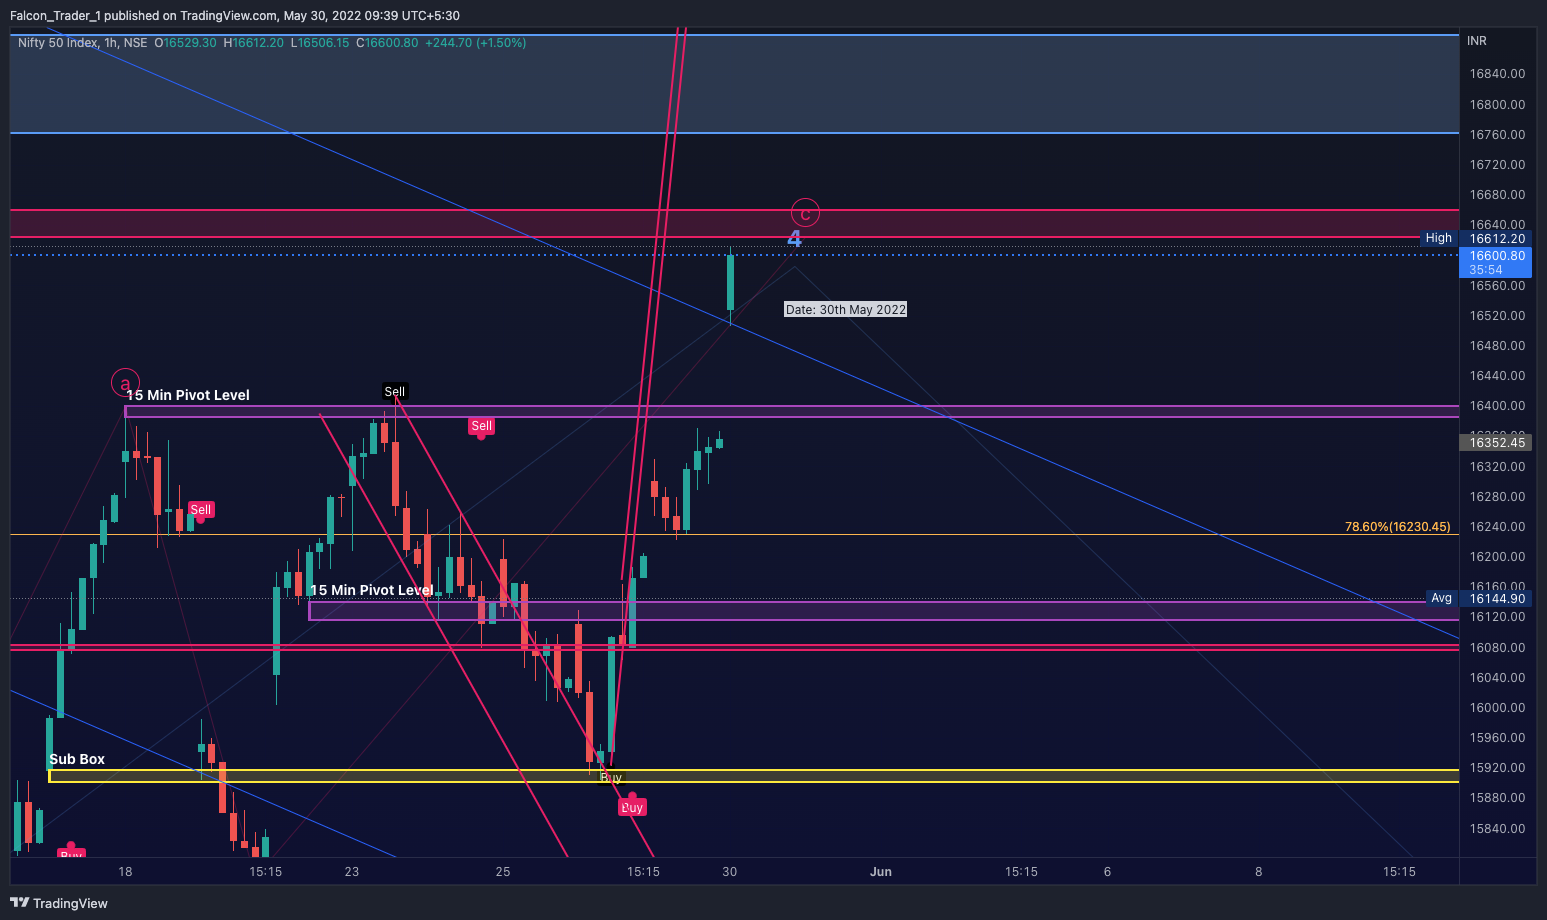This screenshot has width=1547, height=920.
Task: Click the '25' date on the time axis
Action: 503,871
